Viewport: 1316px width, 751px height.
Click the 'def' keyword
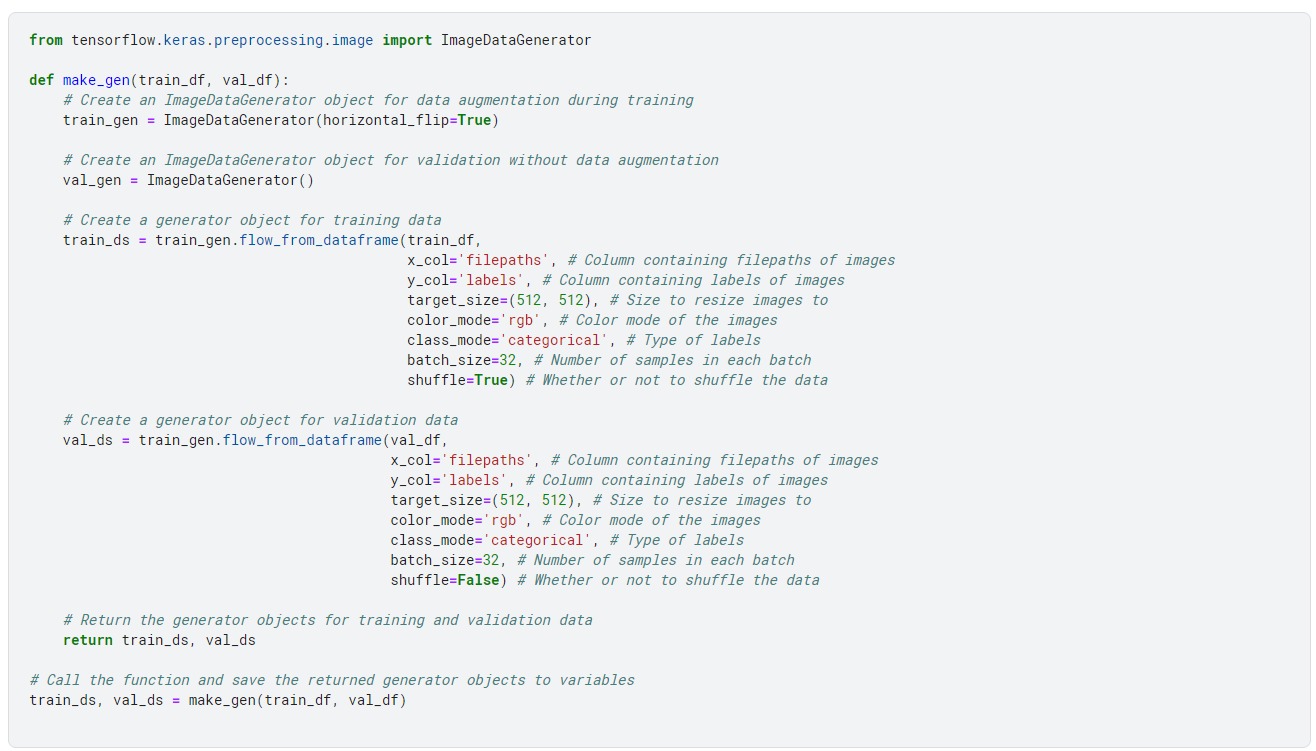click(x=42, y=80)
